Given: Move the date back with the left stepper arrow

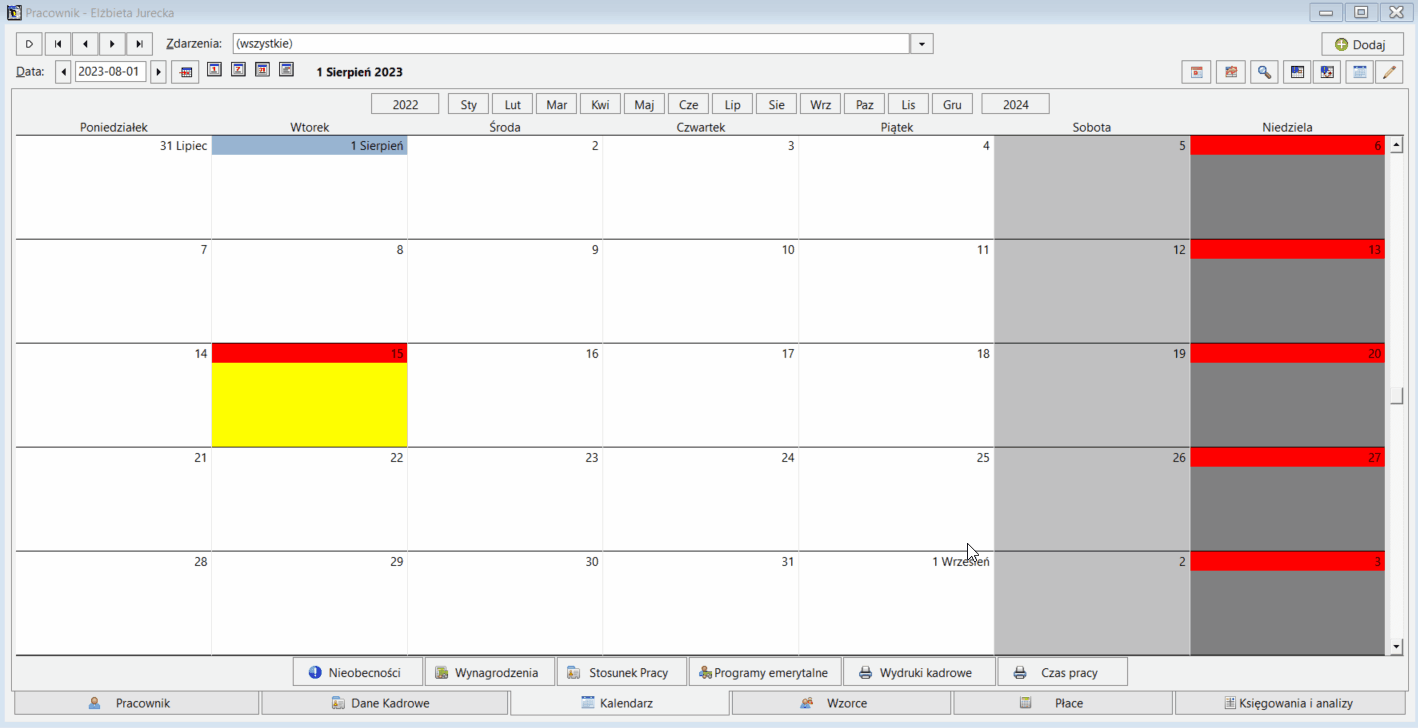Looking at the screenshot, I should pyautogui.click(x=63, y=72).
